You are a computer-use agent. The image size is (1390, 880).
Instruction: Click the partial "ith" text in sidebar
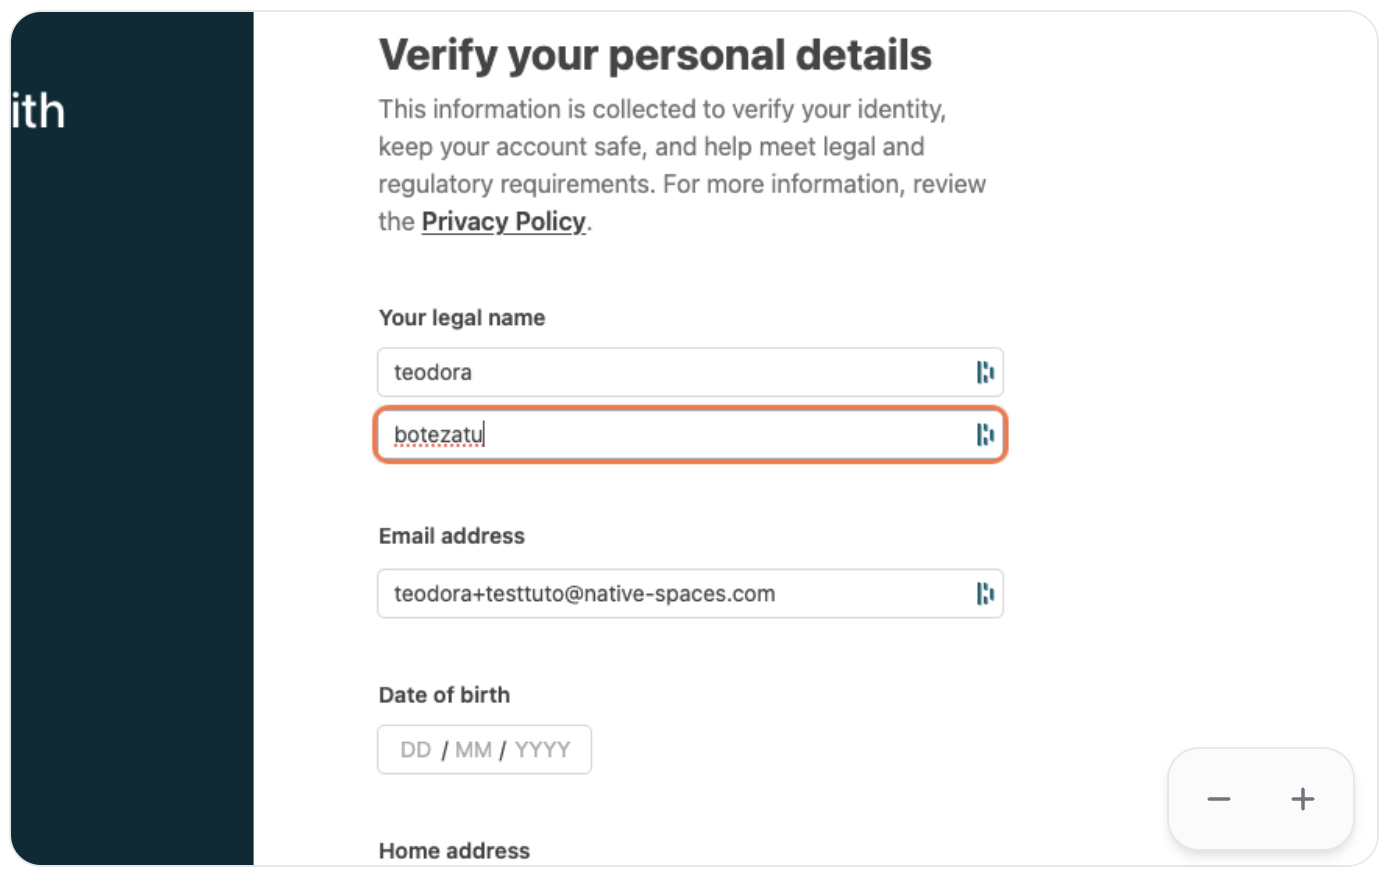(38, 111)
